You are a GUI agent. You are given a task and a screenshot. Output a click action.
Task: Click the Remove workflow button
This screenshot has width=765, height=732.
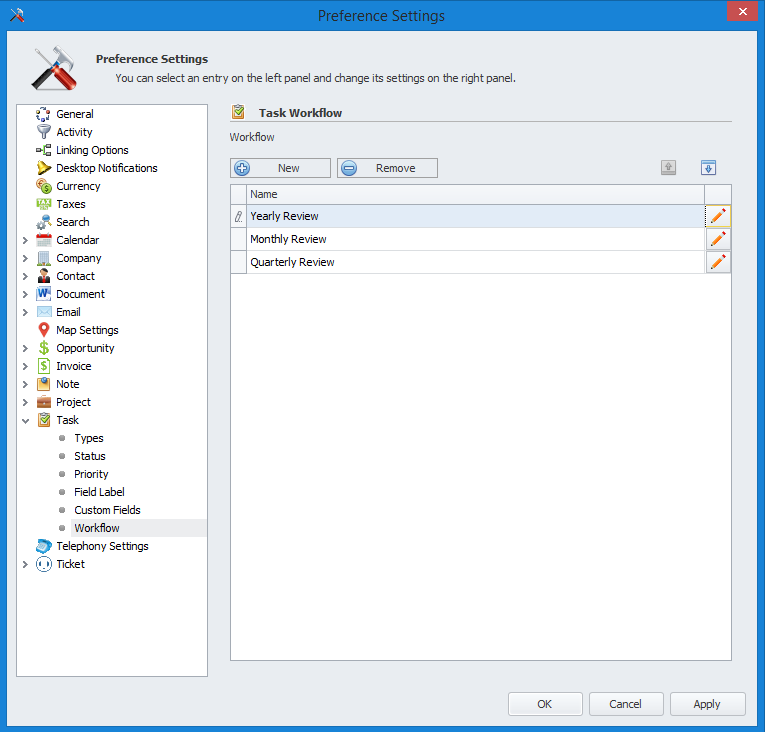pos(387,168)
